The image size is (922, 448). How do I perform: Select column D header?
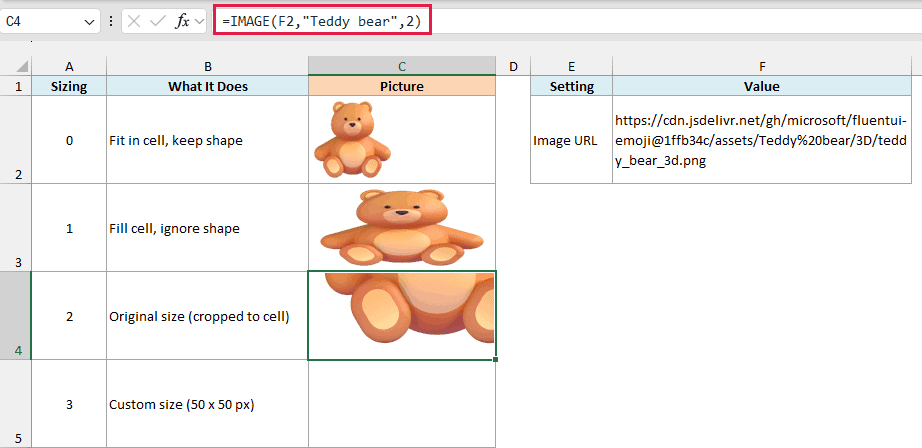pos(513,66)
